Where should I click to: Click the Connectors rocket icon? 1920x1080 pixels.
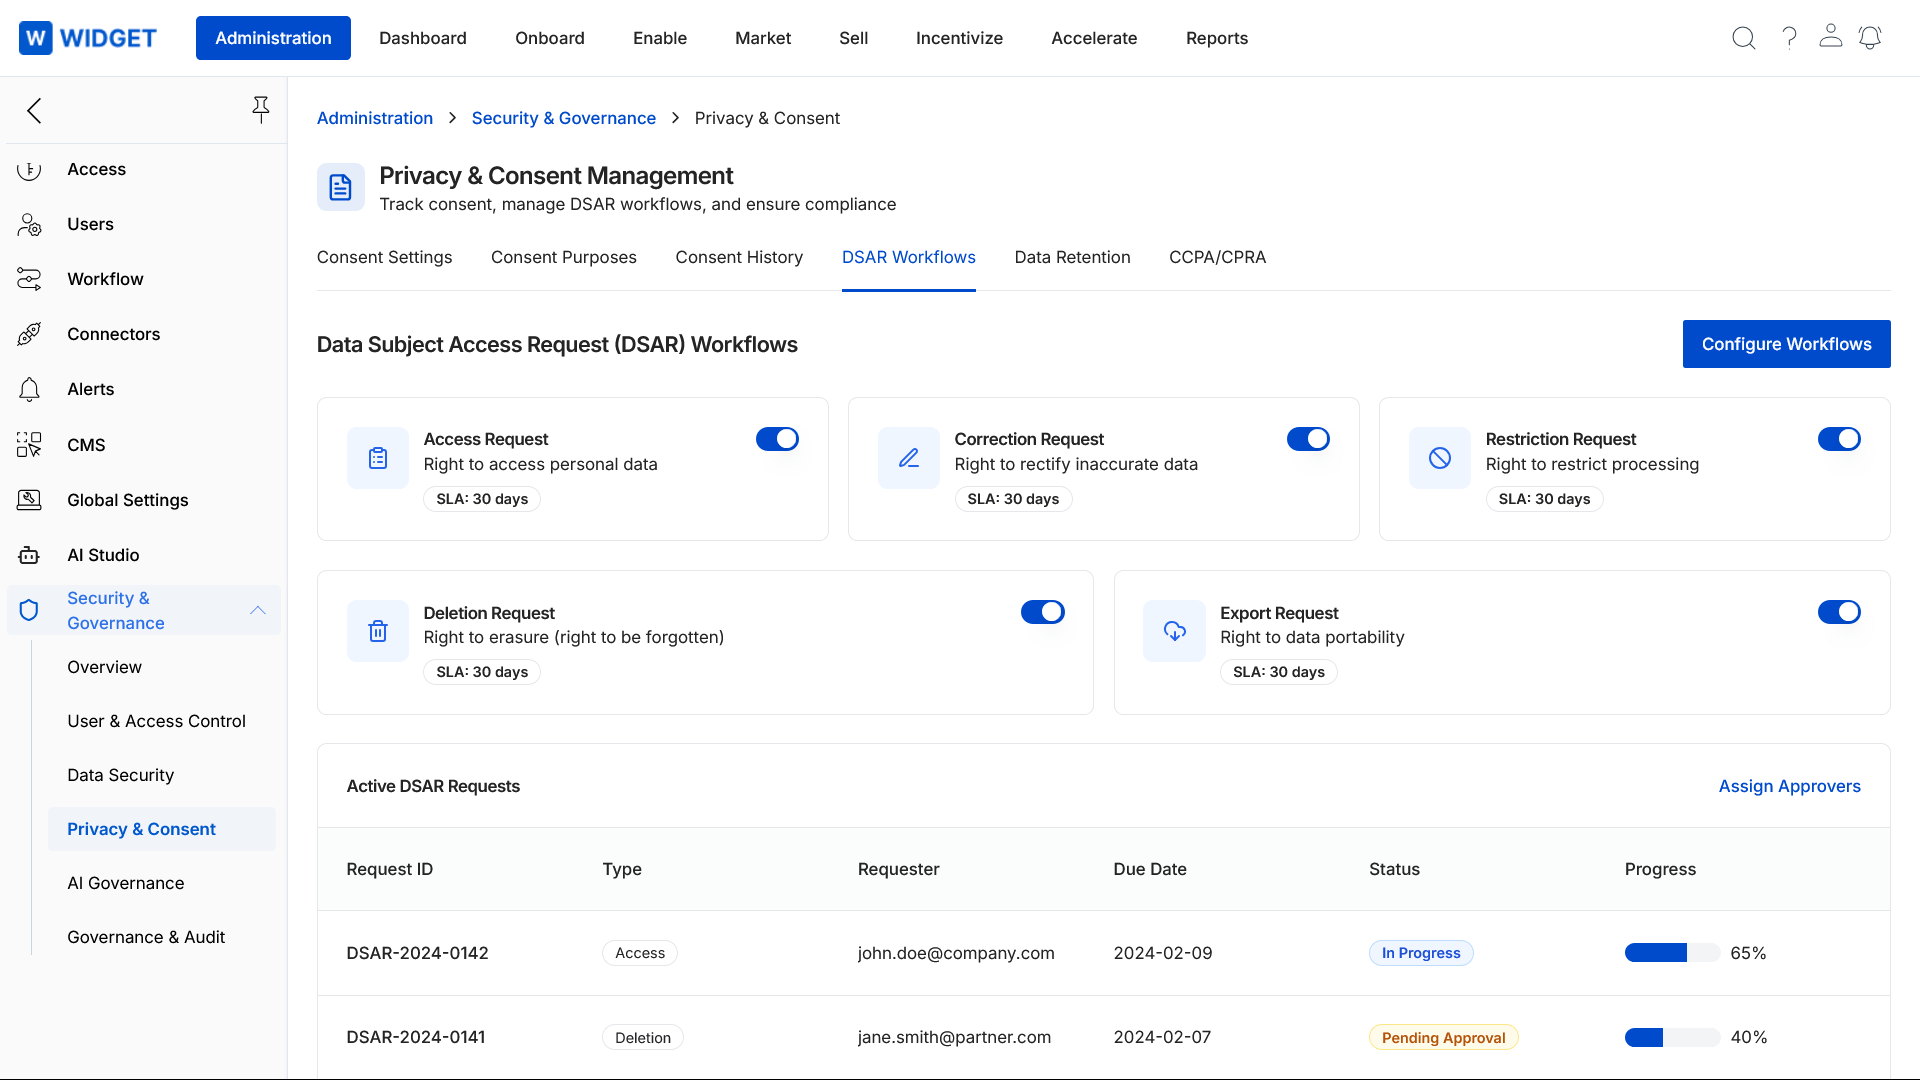tap(29, 334)
